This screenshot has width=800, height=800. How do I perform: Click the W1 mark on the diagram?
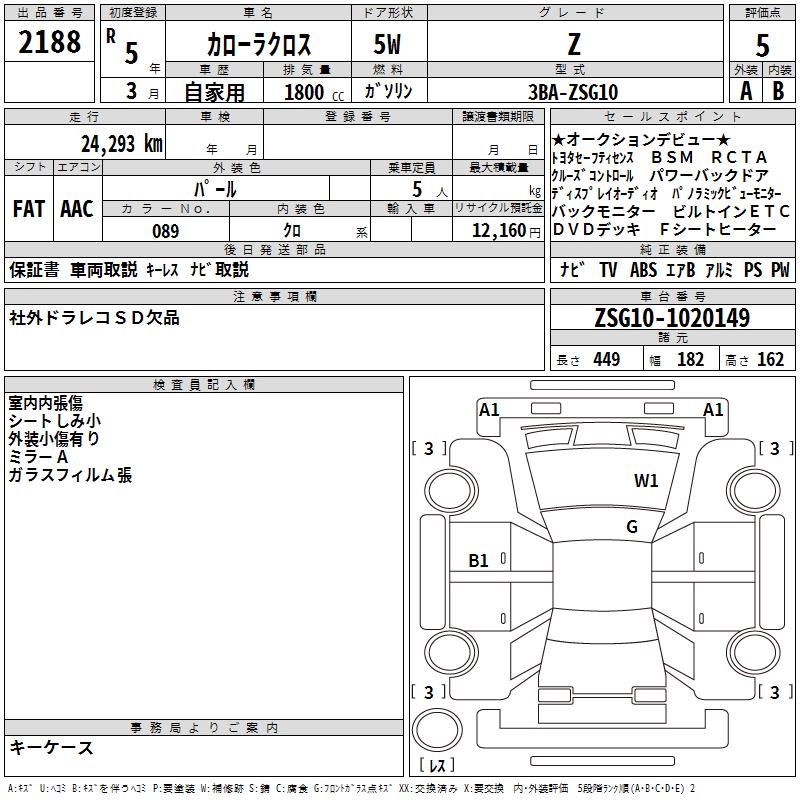(x=646, y=481)
